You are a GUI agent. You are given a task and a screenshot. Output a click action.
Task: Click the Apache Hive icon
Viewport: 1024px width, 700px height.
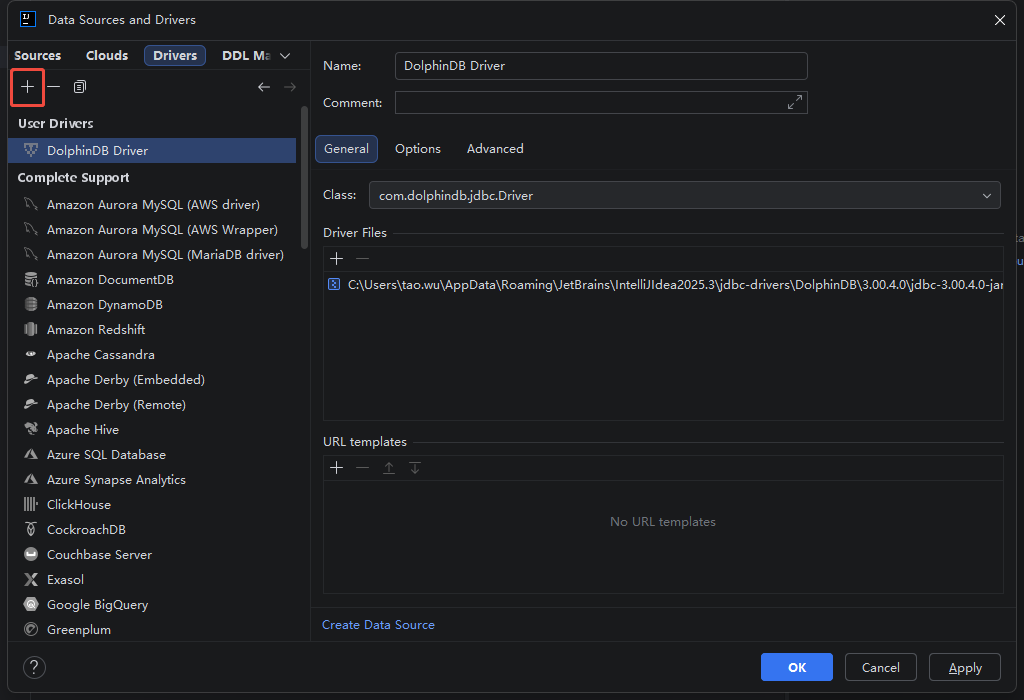click(x=31, y=429)
